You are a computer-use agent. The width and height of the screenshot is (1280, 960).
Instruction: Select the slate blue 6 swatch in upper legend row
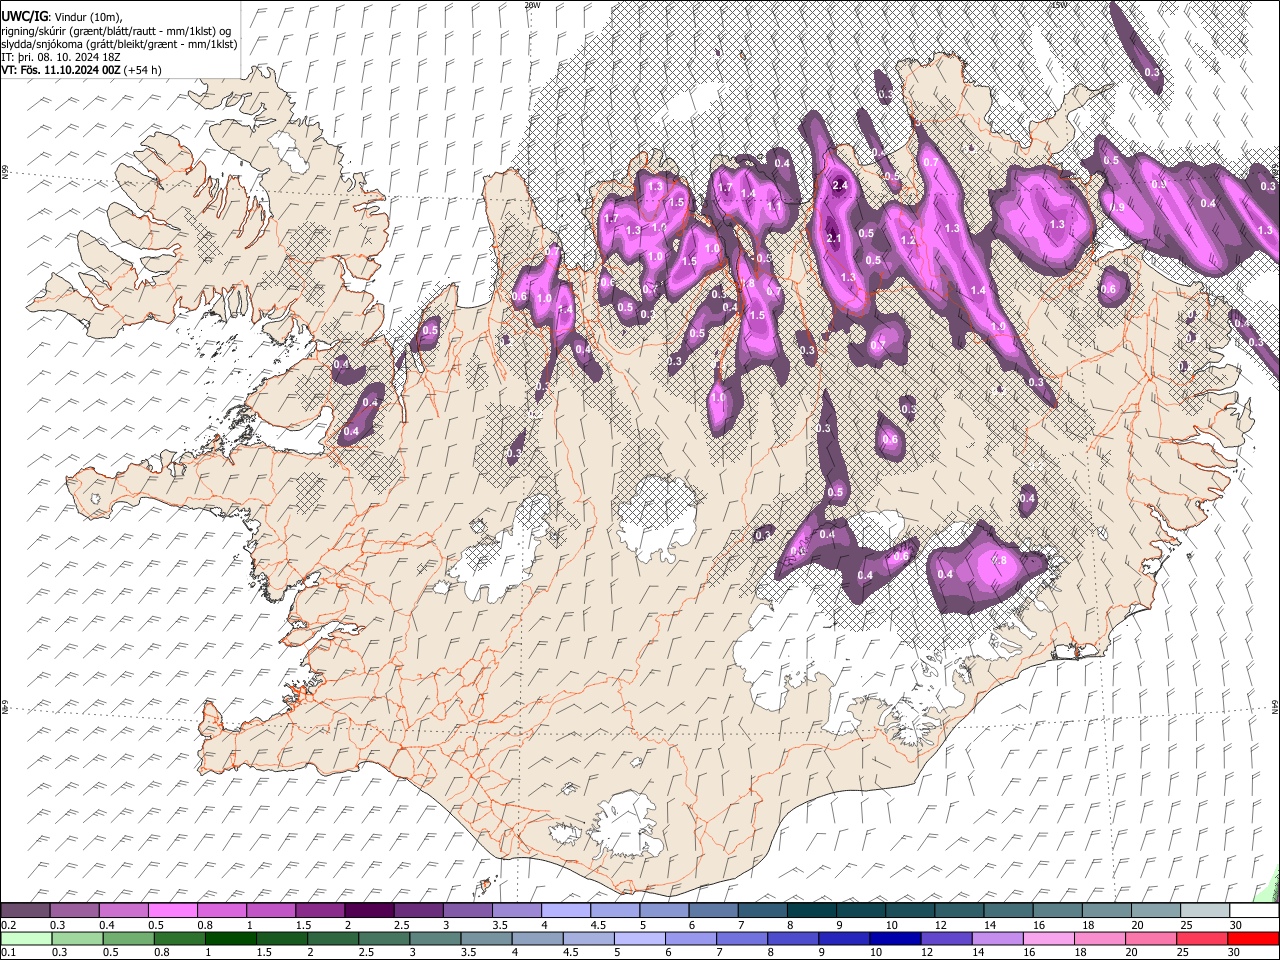coord(714,911)
